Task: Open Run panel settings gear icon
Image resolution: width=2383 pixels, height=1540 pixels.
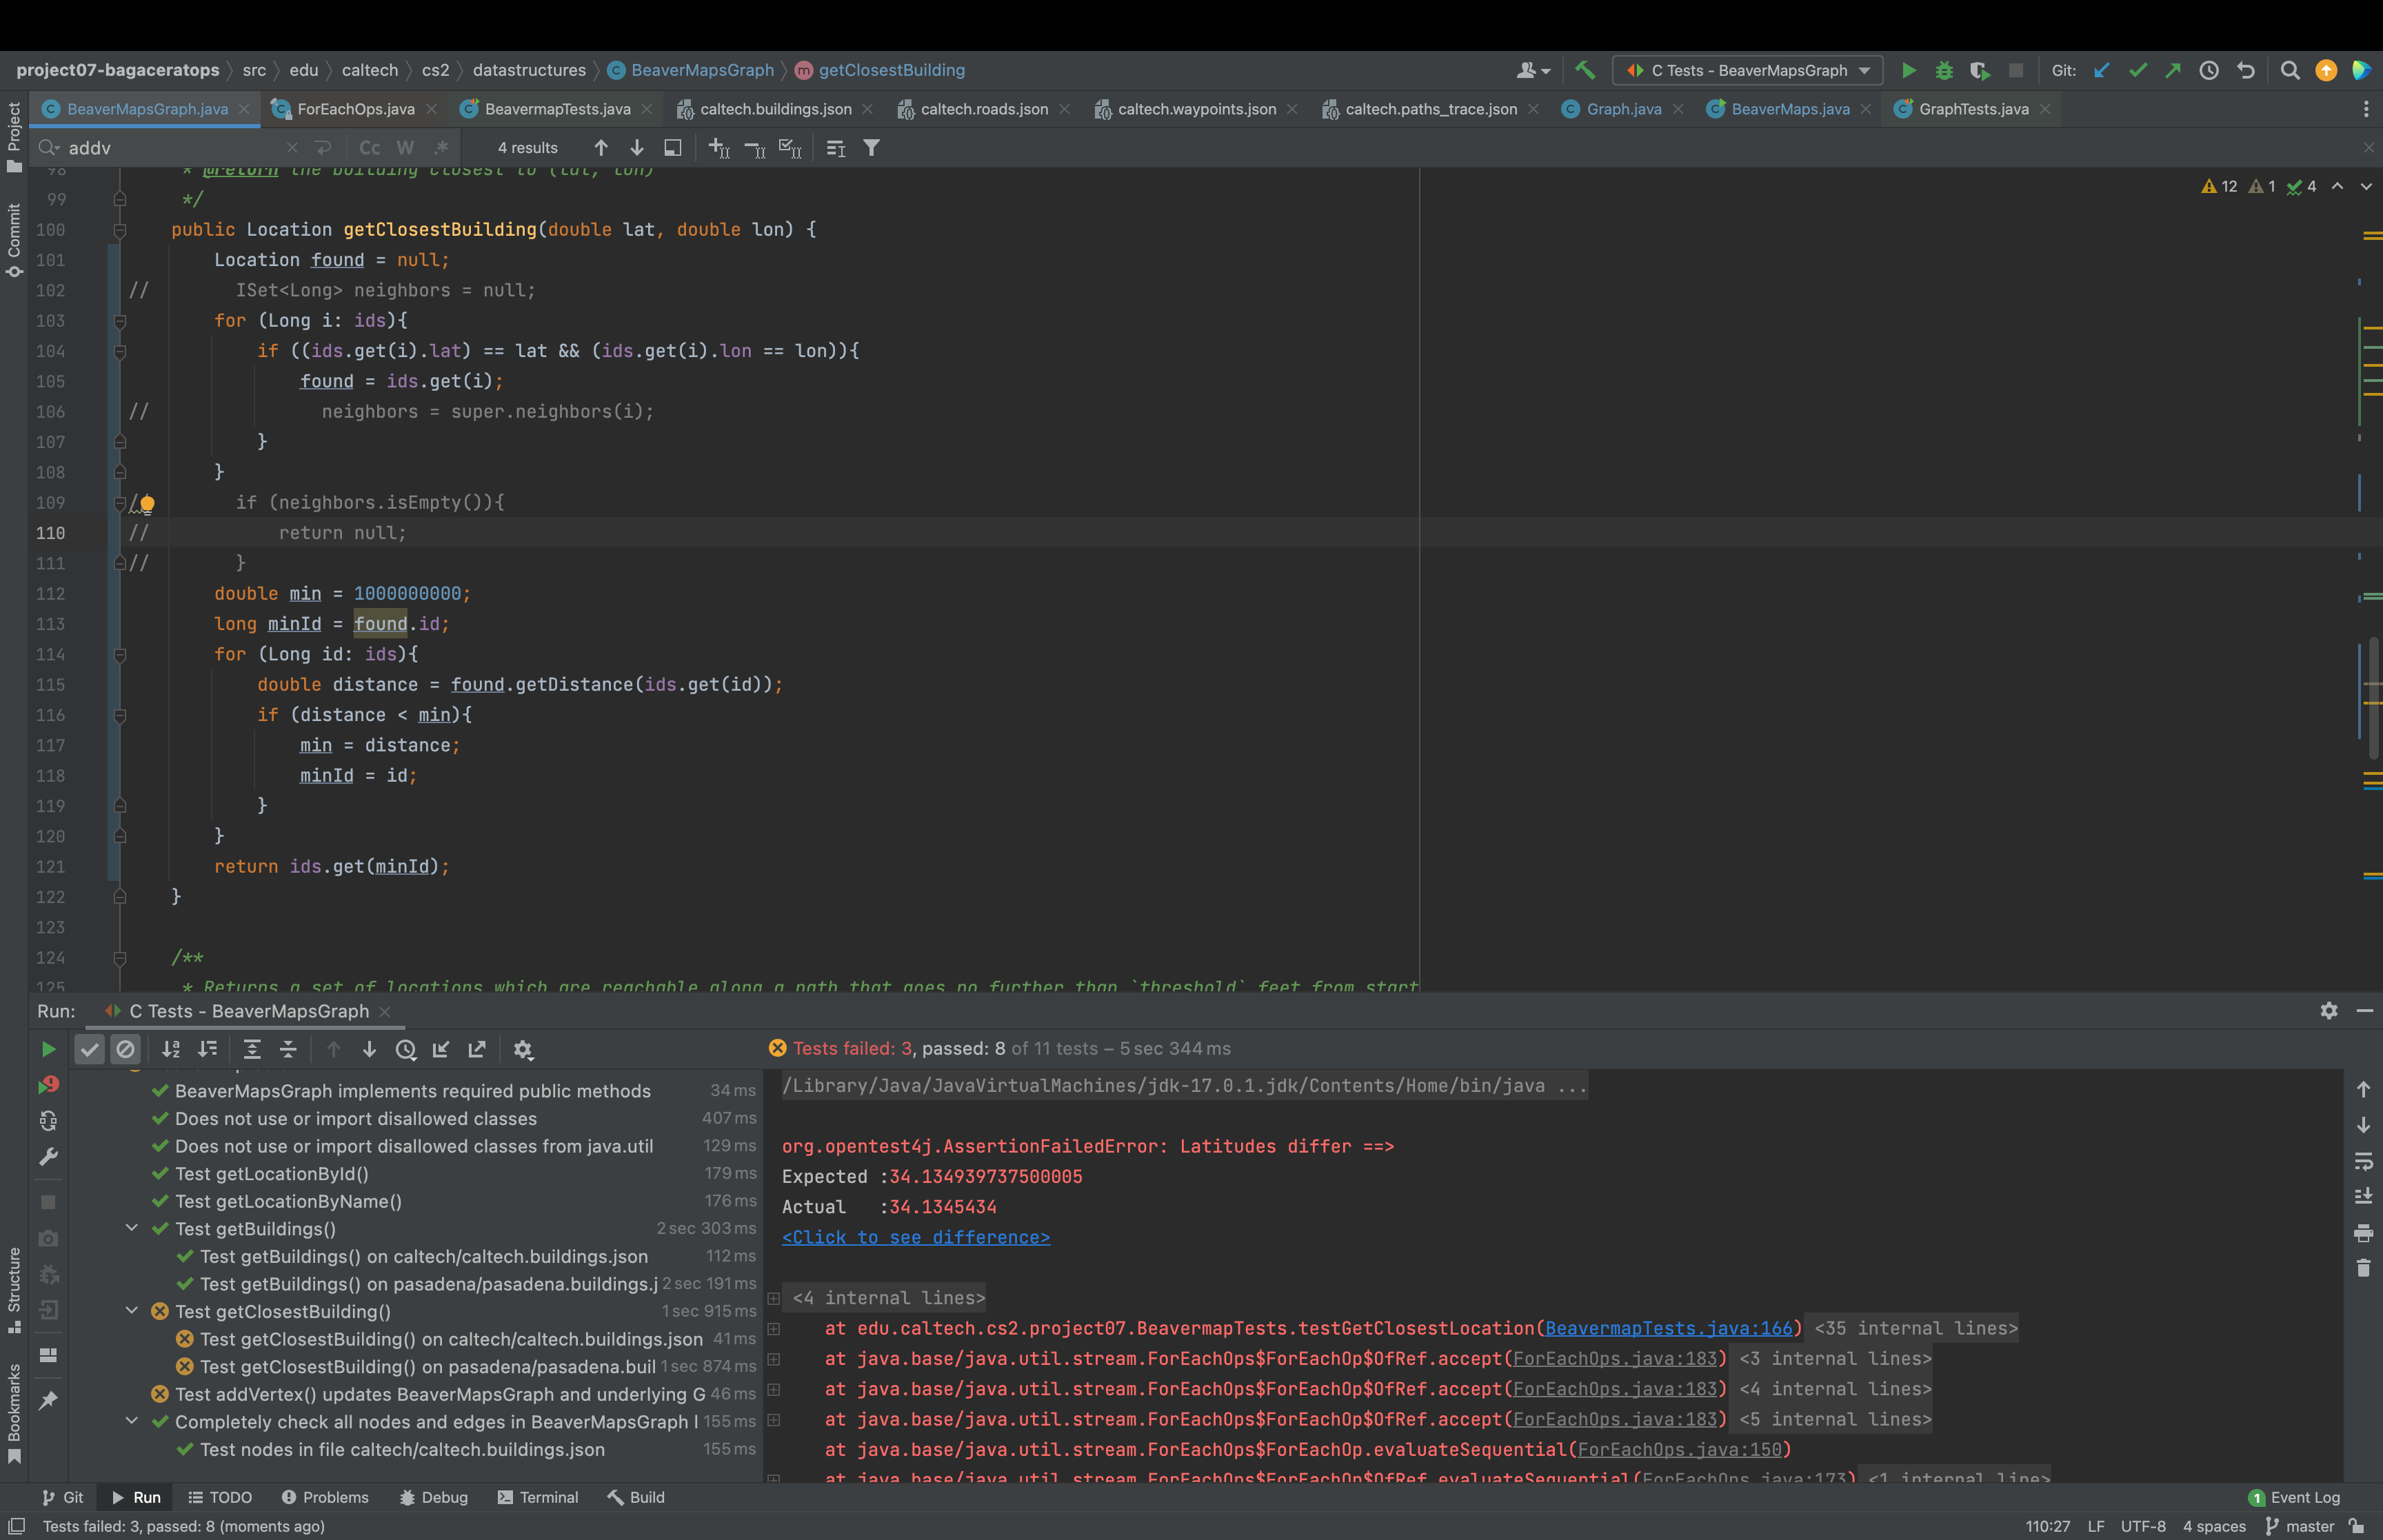Action: [x=2329, y=1011]
